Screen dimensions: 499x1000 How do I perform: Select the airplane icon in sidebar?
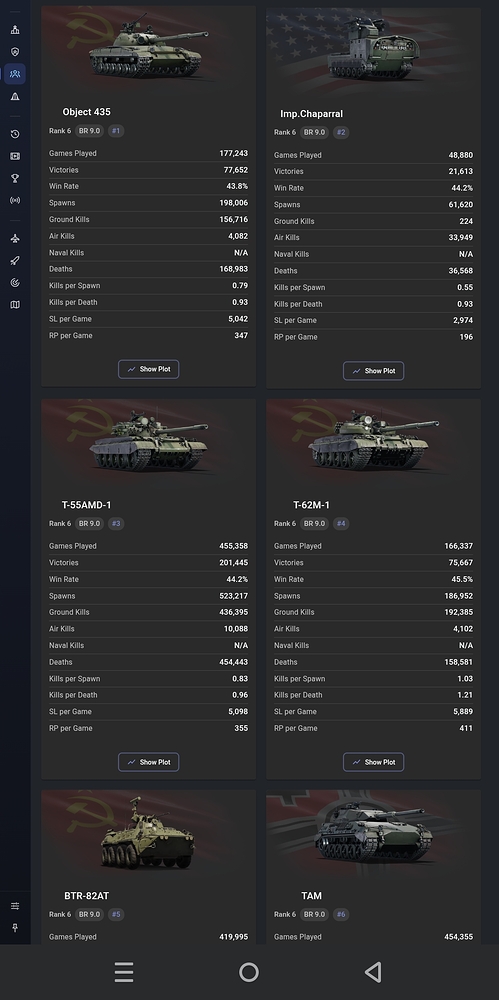coord(15,239)
